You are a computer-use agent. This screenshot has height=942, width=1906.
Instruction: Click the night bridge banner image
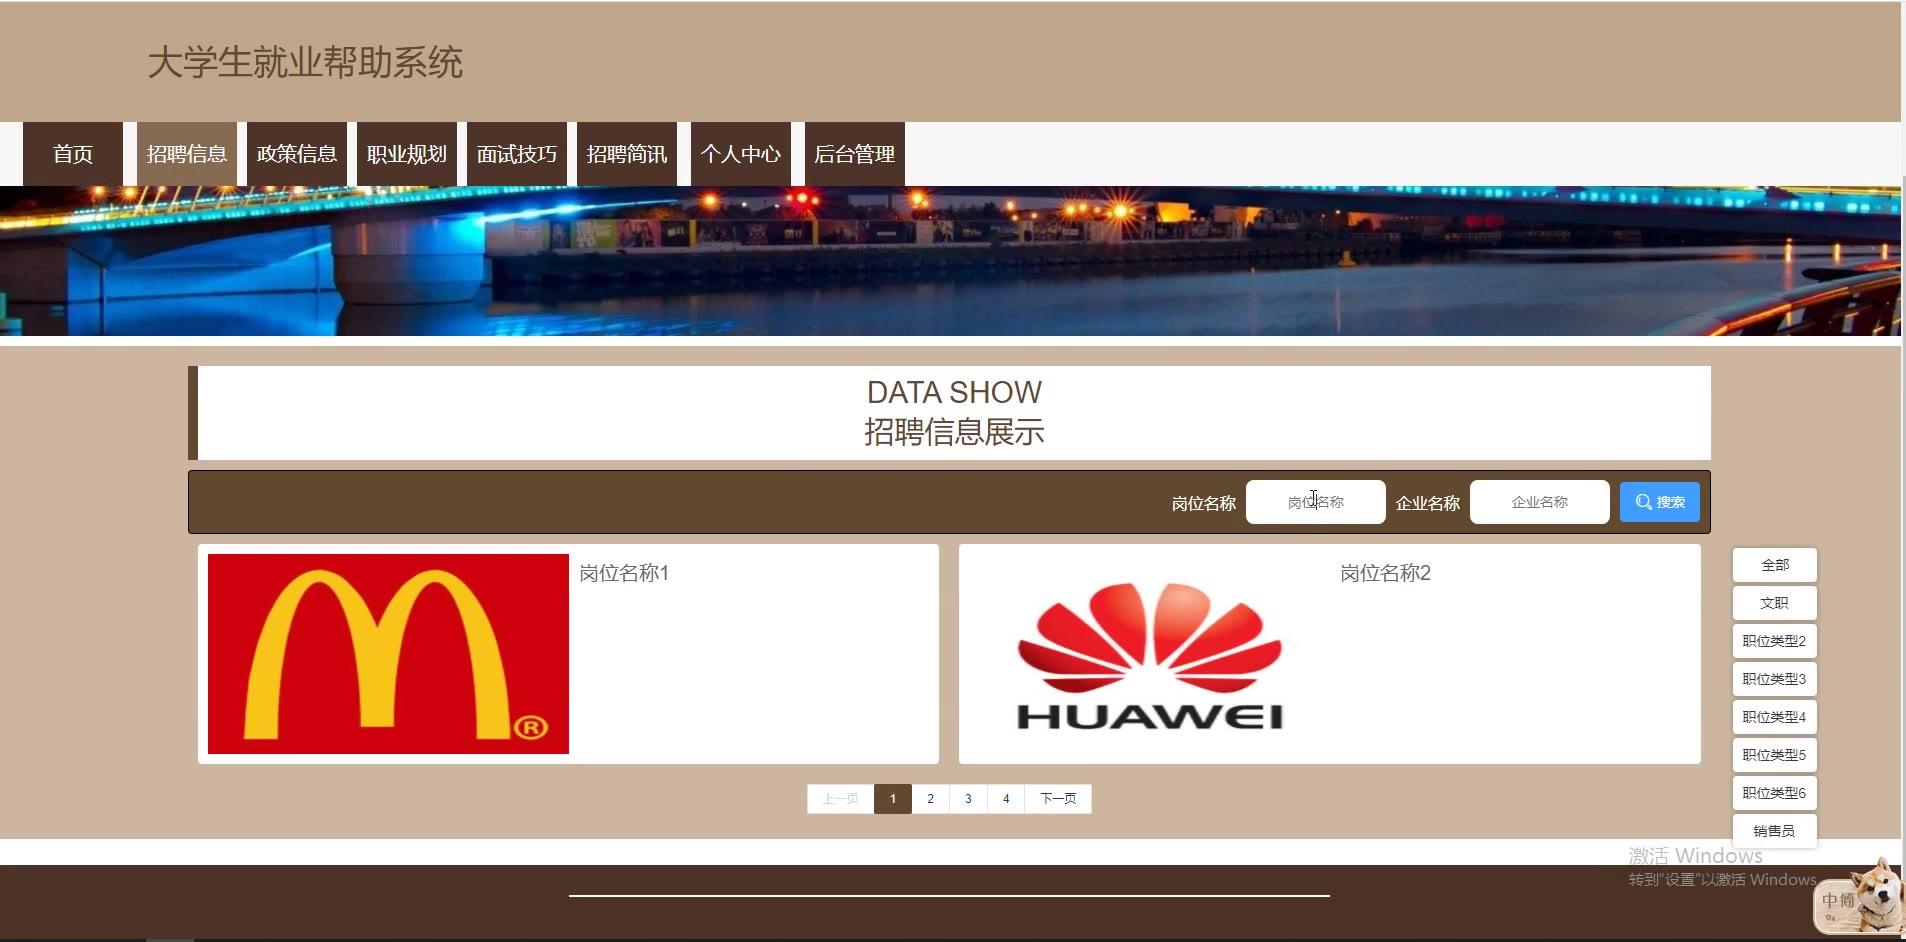point(950,261)
